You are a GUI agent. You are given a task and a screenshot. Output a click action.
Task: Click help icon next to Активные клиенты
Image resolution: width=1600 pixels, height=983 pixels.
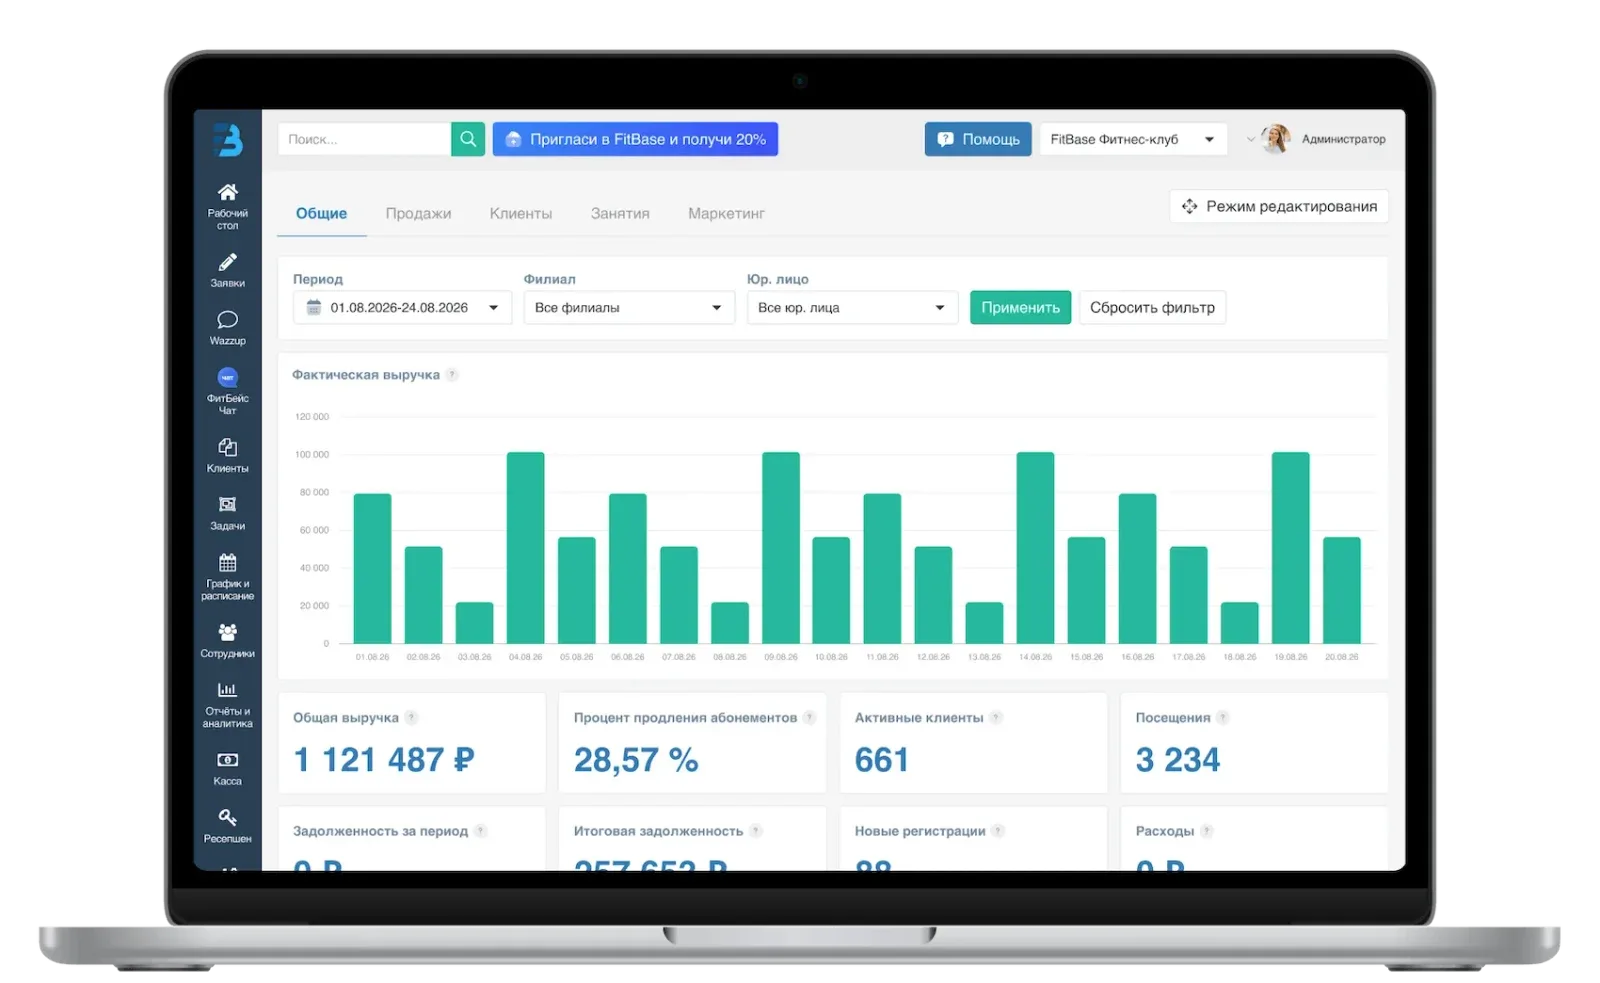996,718
